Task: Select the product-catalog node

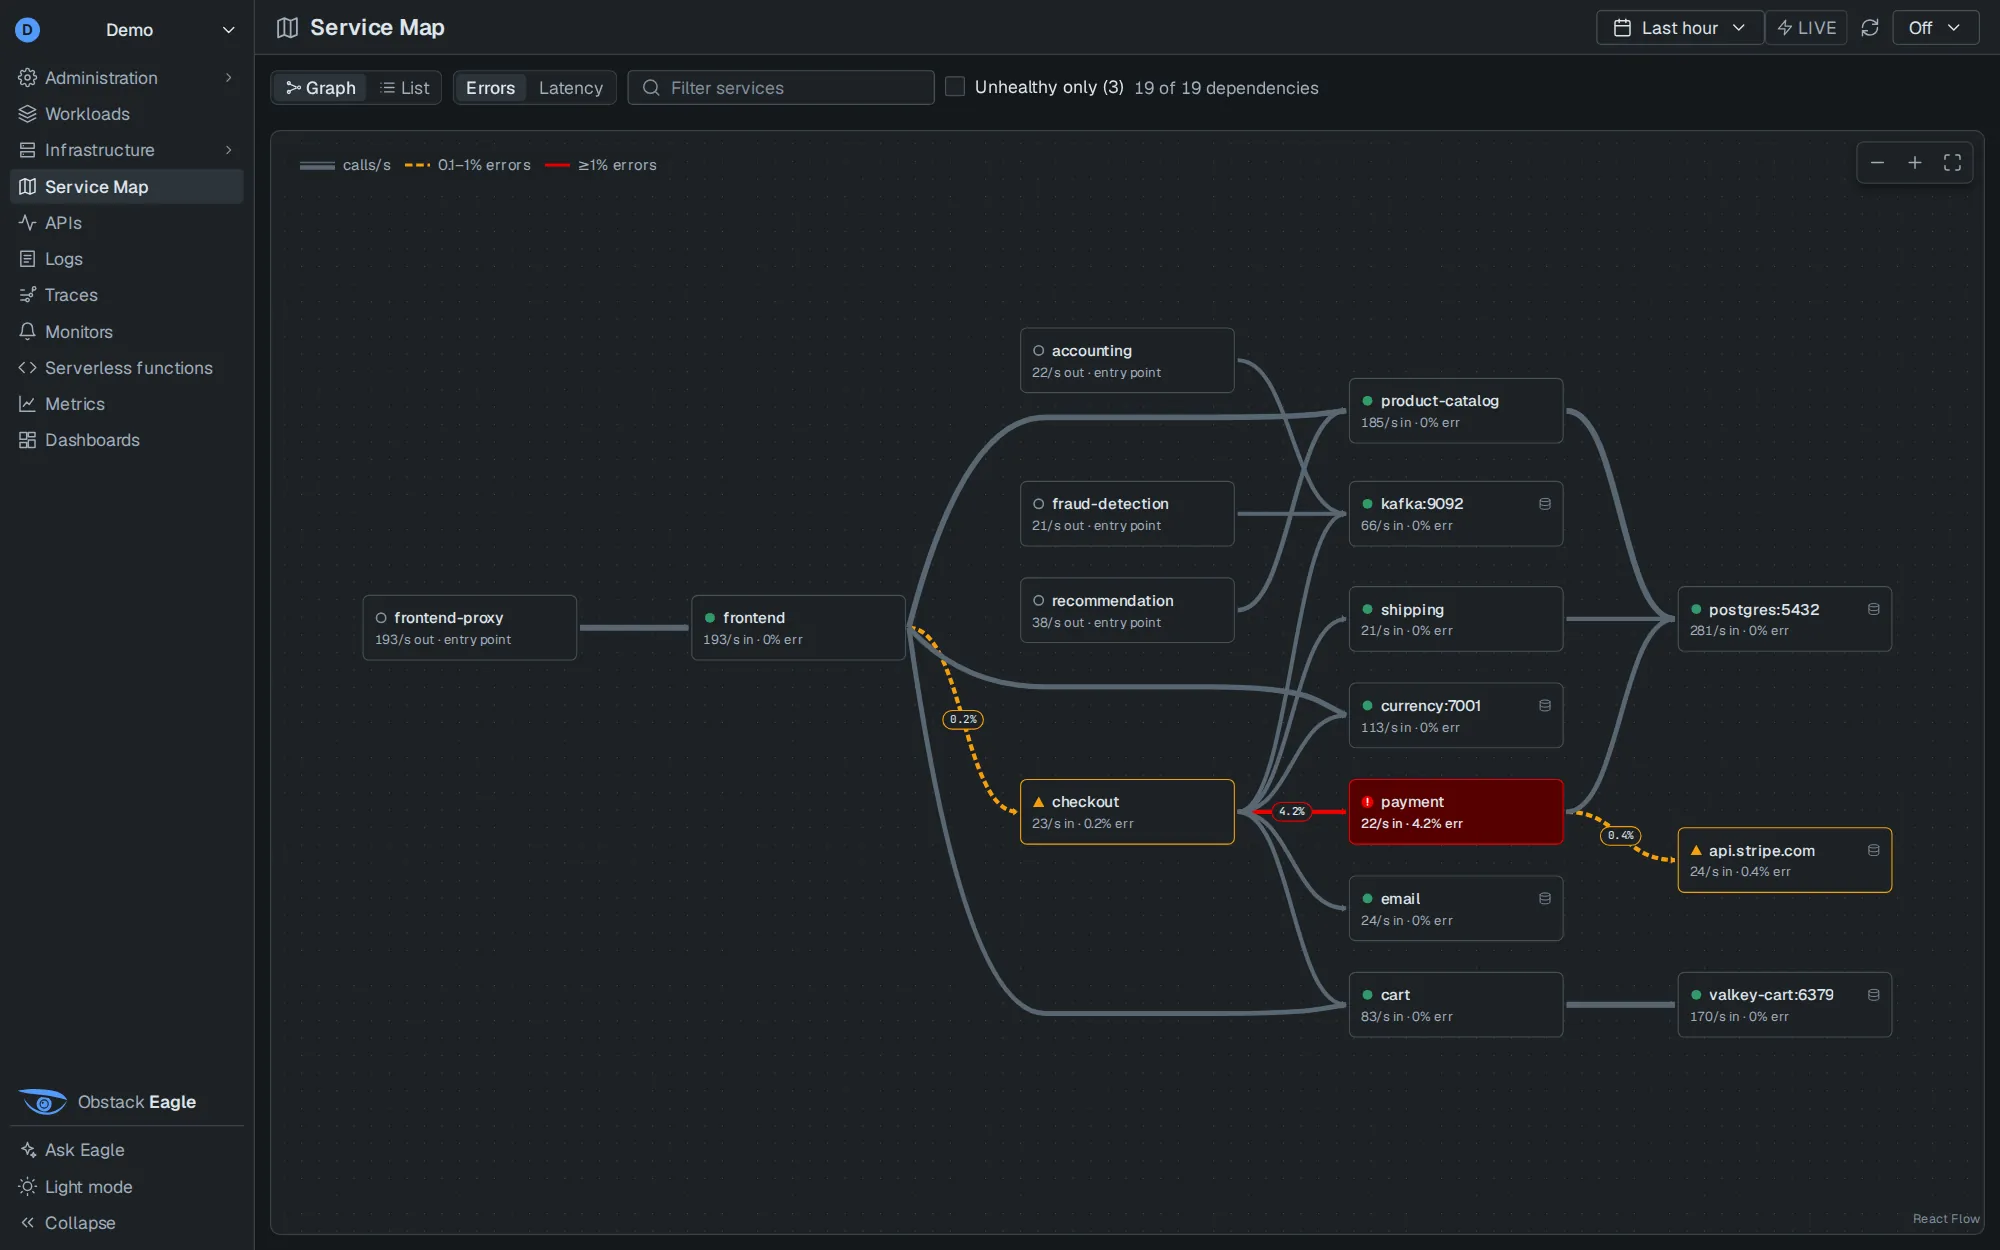Action: click(x=1455, y=411)
